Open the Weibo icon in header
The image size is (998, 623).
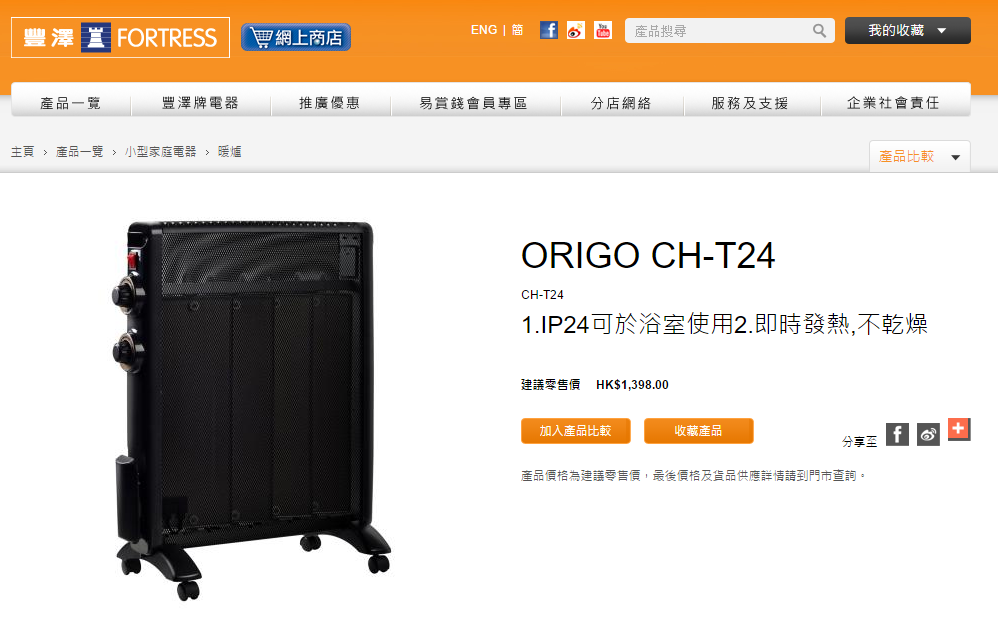575,30
